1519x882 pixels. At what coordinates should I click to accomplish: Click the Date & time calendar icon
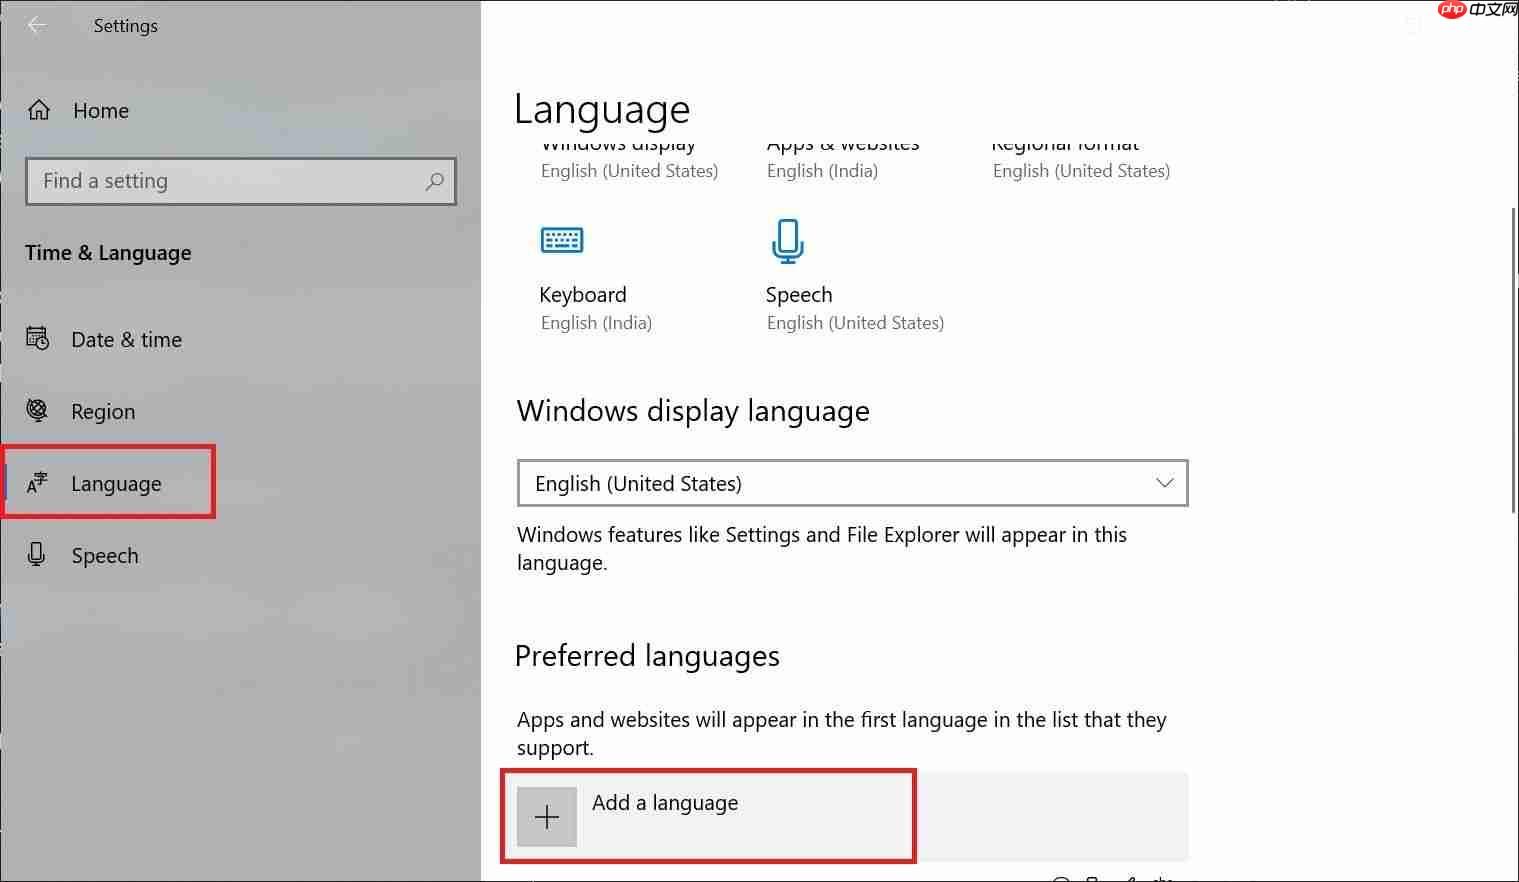click(37, 339)
